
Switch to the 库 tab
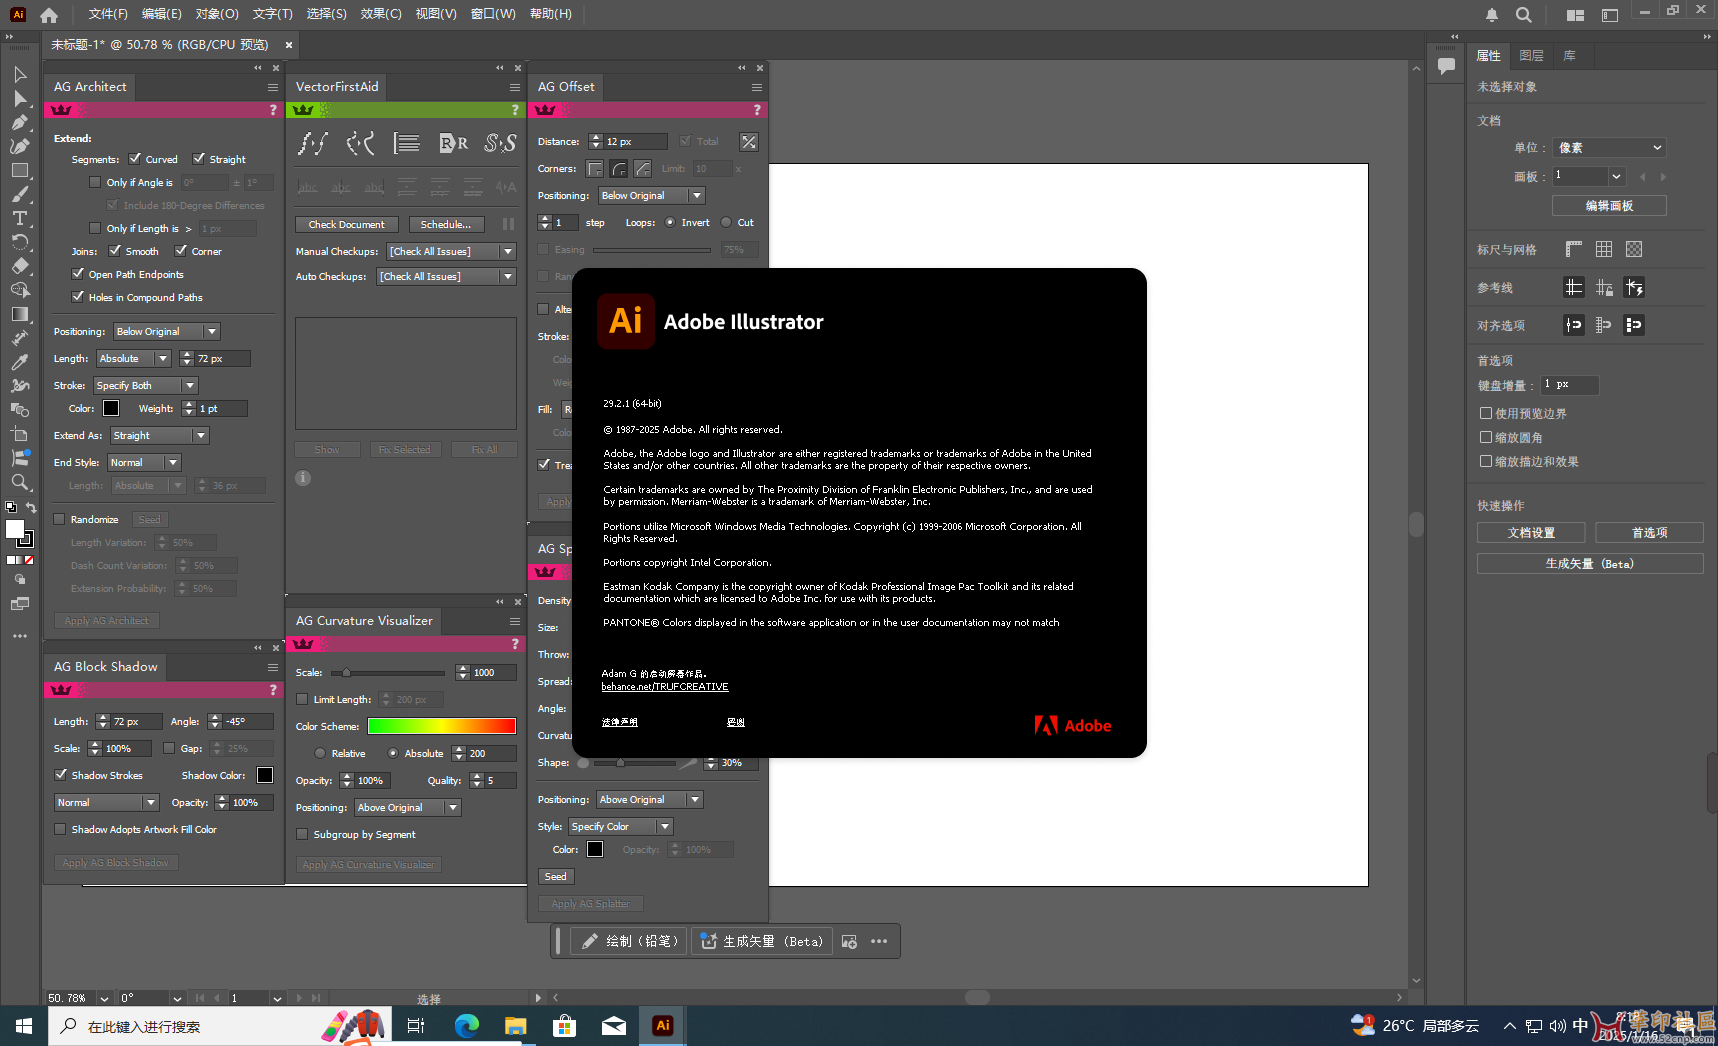[1569, 56]
